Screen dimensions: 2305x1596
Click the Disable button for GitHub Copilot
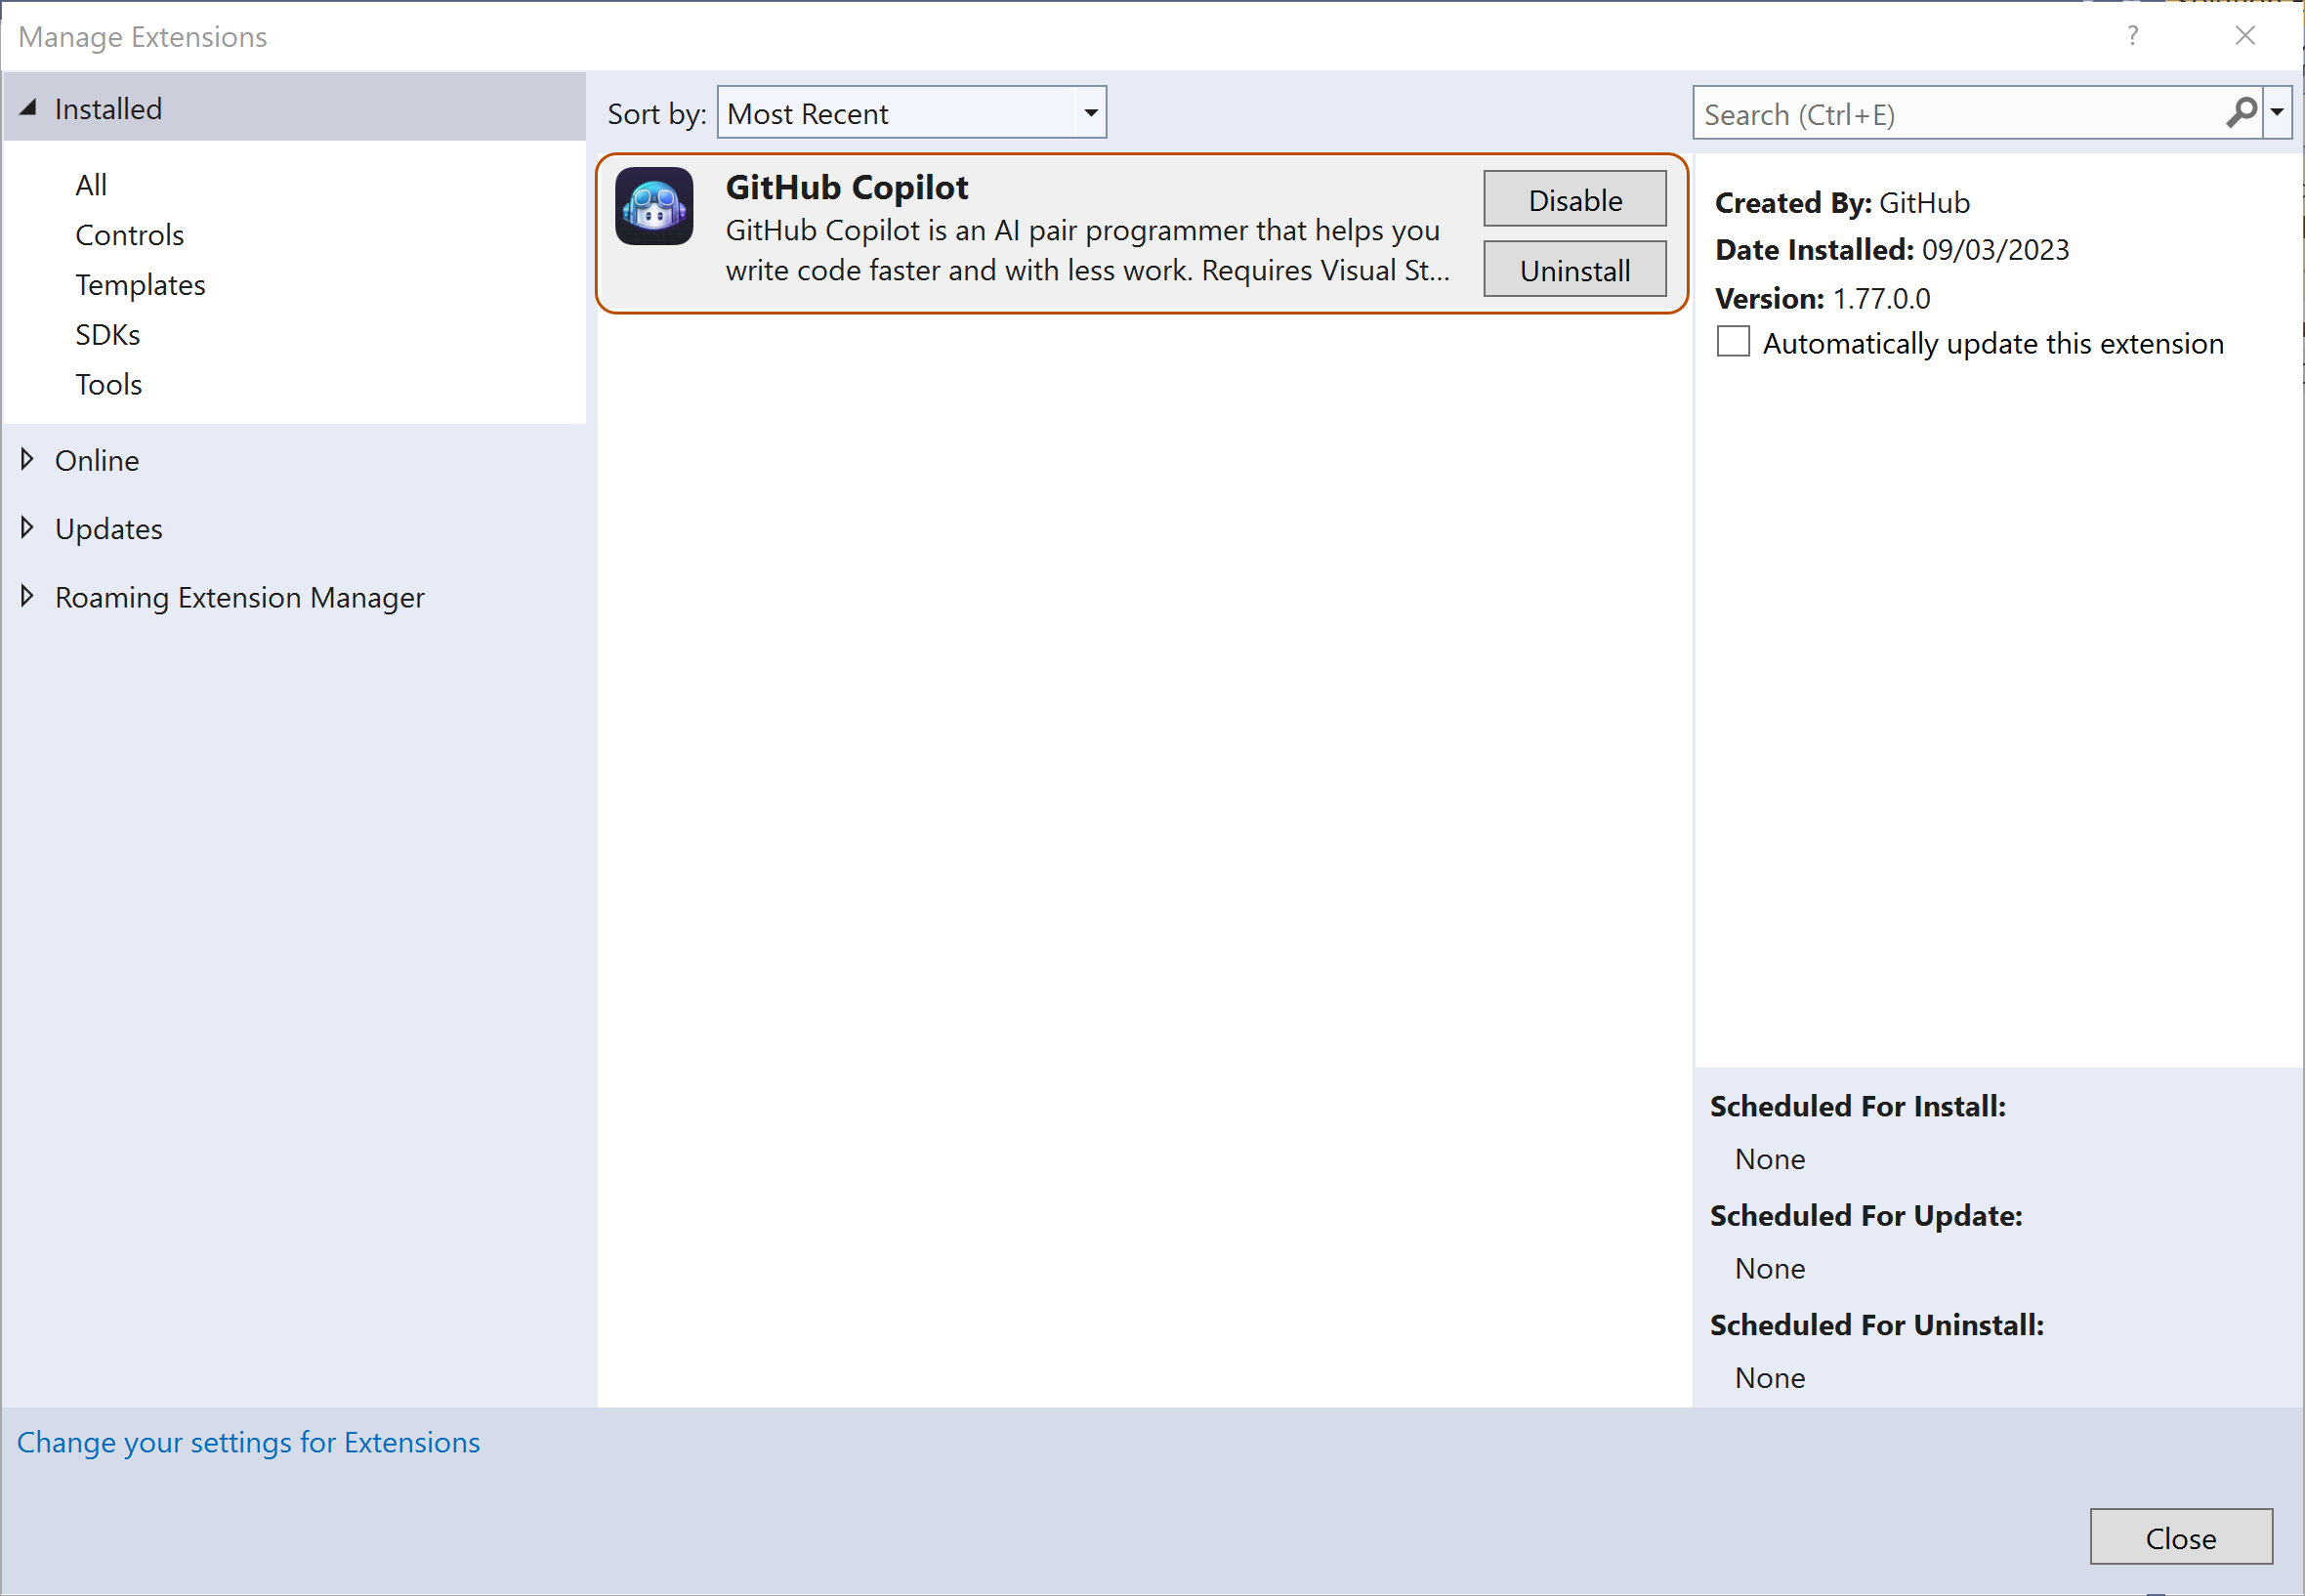coord(1572,198)
